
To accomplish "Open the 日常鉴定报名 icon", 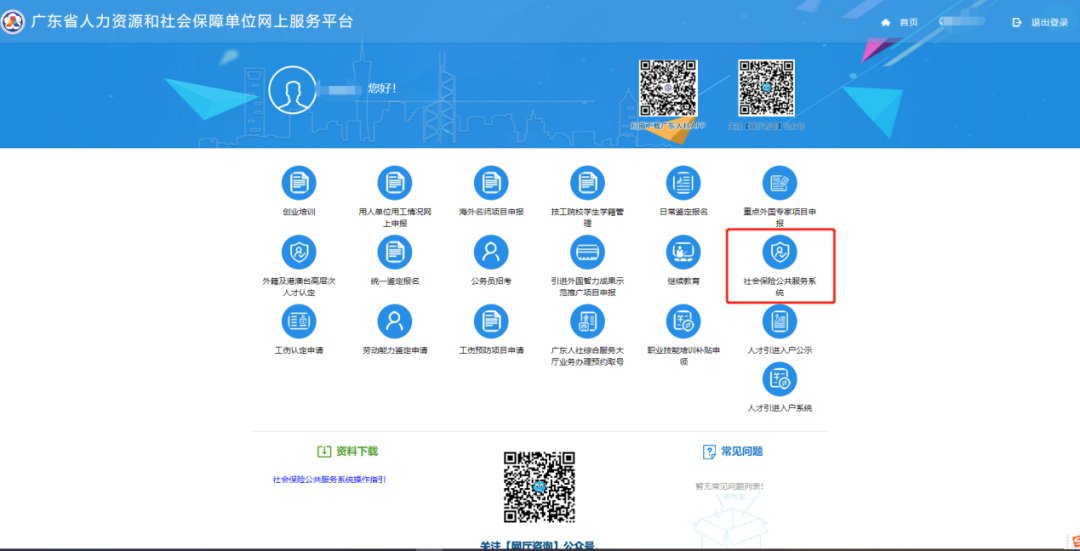I will pos(683,183).
